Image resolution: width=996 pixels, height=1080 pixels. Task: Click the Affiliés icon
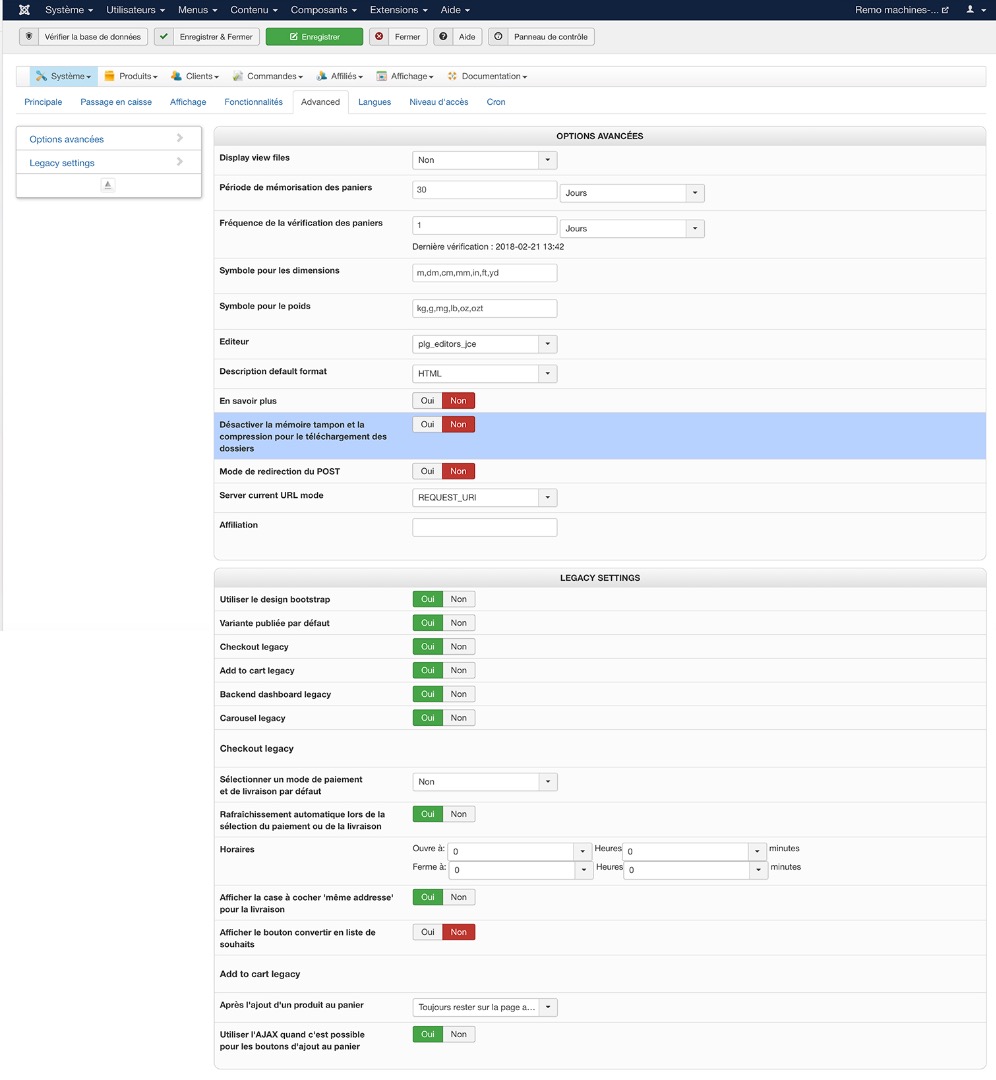tap(322, 76)
